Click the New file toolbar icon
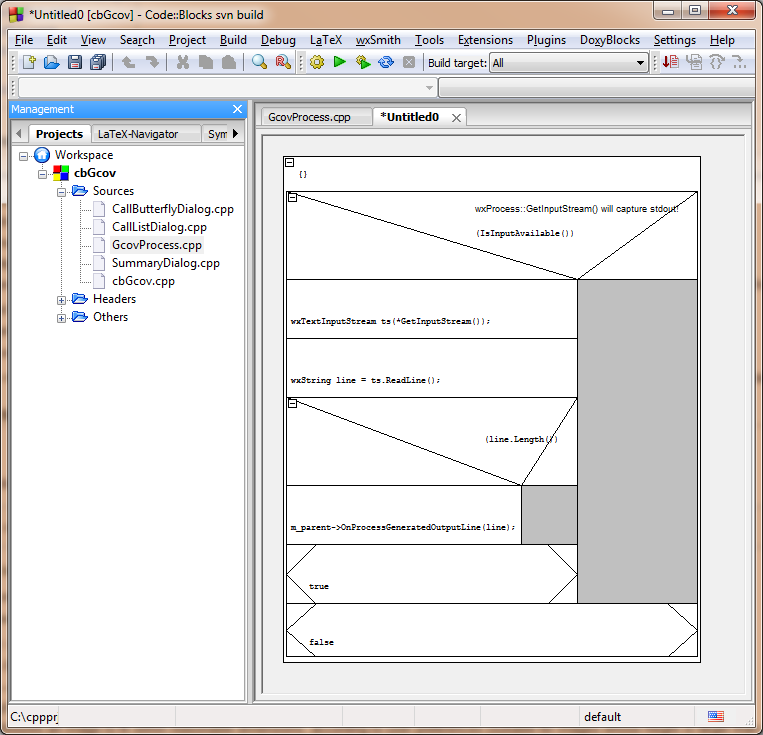 tap(29, 62)
